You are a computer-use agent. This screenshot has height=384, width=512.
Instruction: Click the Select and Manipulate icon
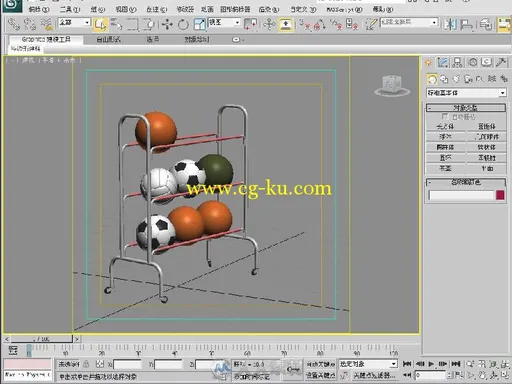point(269,25)
